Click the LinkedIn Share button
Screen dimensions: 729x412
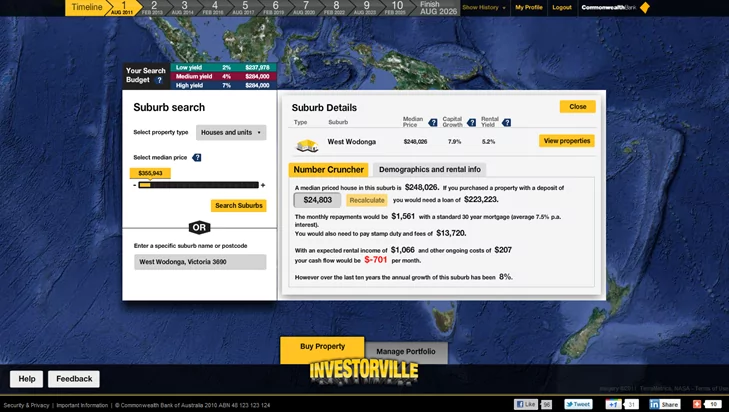[x=665, y=404]
